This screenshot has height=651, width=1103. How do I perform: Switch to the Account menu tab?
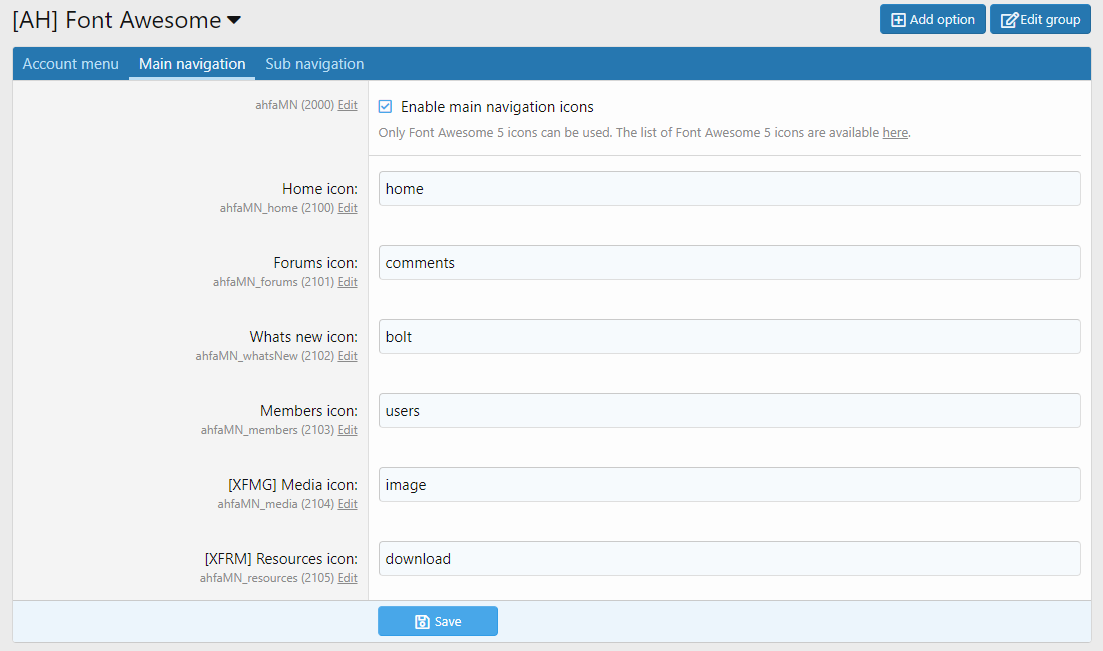70,64
